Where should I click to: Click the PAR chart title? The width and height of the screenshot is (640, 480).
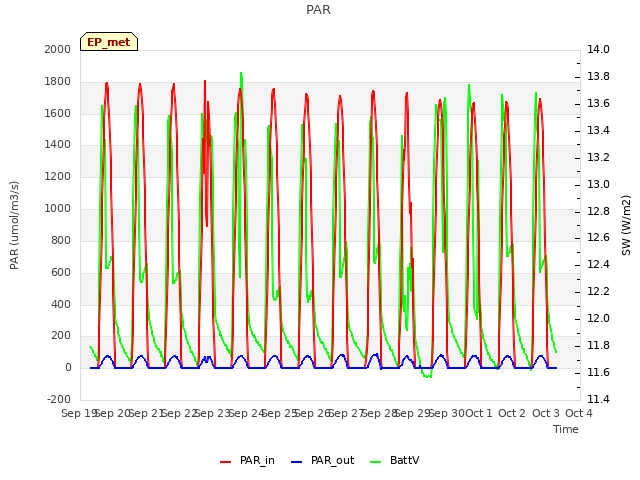(x=318, y=10)
